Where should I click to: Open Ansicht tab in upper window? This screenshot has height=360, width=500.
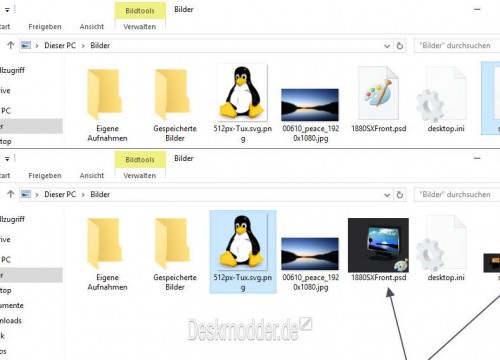click(92, 27)
